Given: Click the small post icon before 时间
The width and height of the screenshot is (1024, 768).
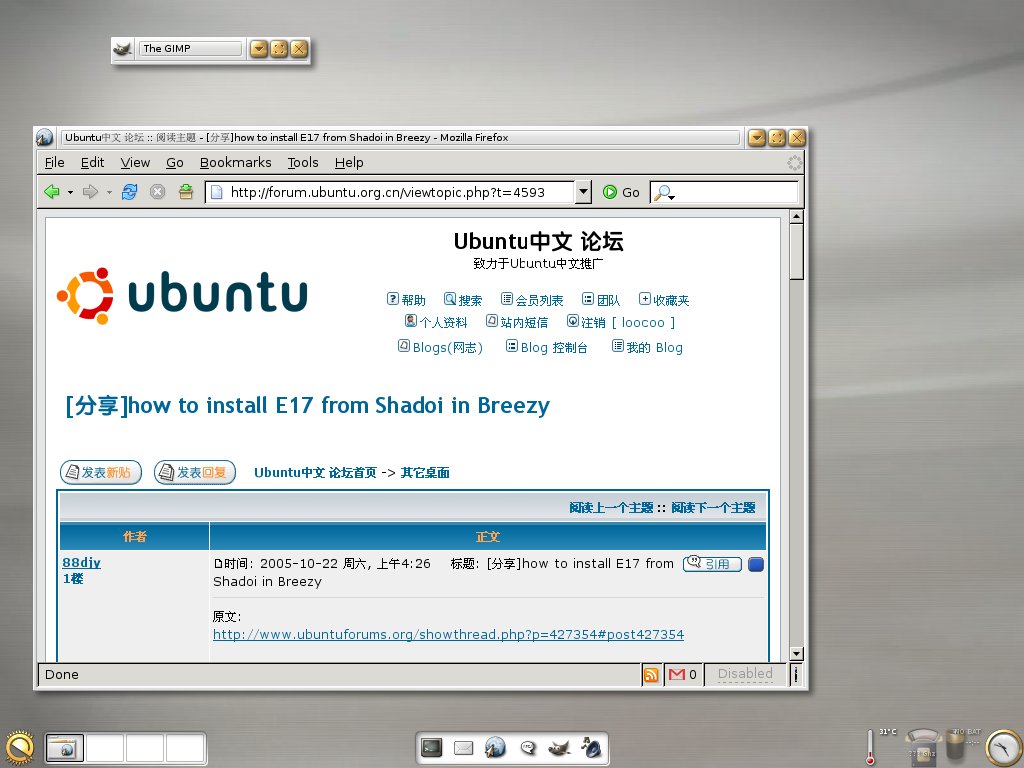Looking at the screenshot, I should pyautogui.click(x=218, y=564).
